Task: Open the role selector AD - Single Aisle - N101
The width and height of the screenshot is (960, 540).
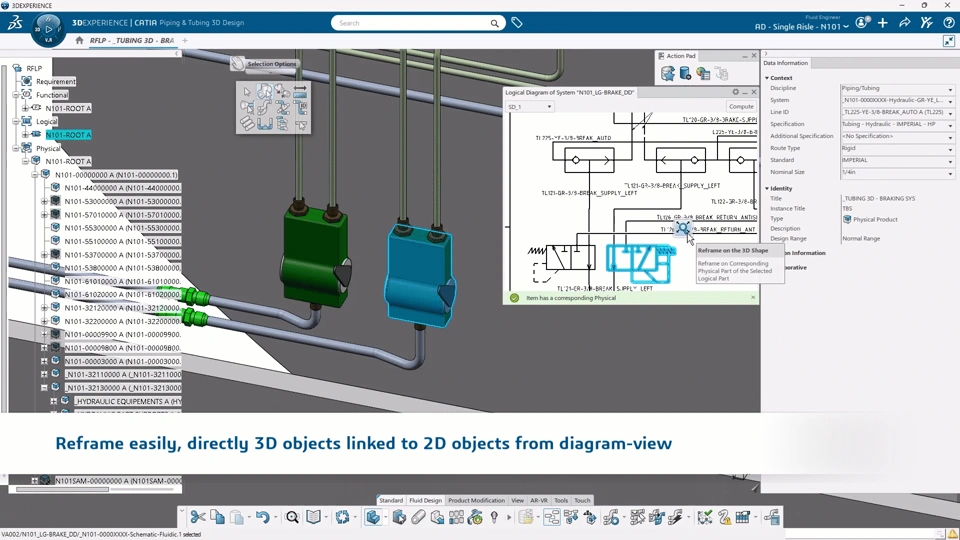Action: coord(801,27)
